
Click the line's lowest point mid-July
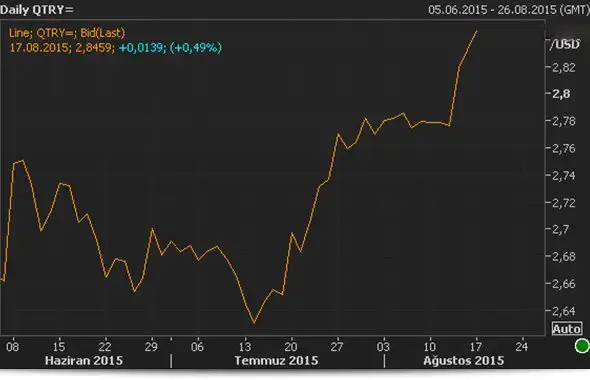coord(254,322)
